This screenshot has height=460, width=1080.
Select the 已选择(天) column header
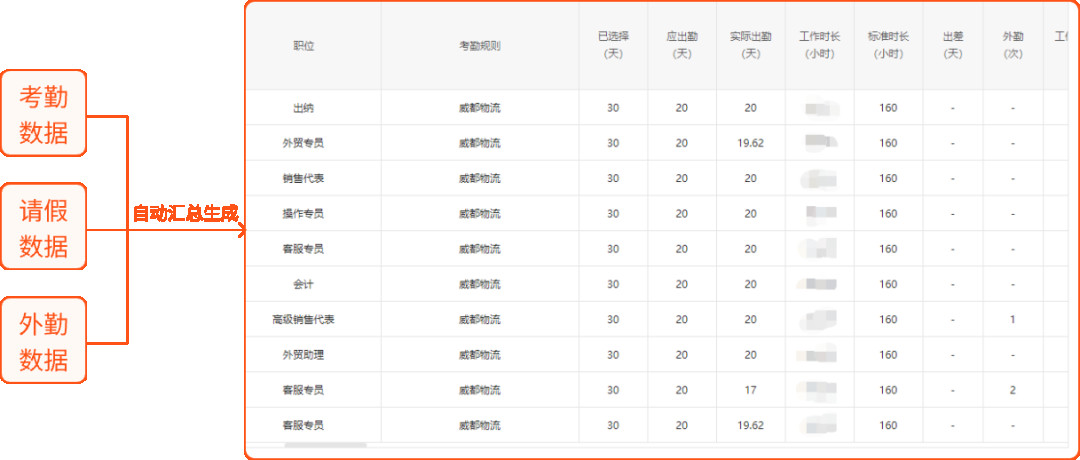613,45
